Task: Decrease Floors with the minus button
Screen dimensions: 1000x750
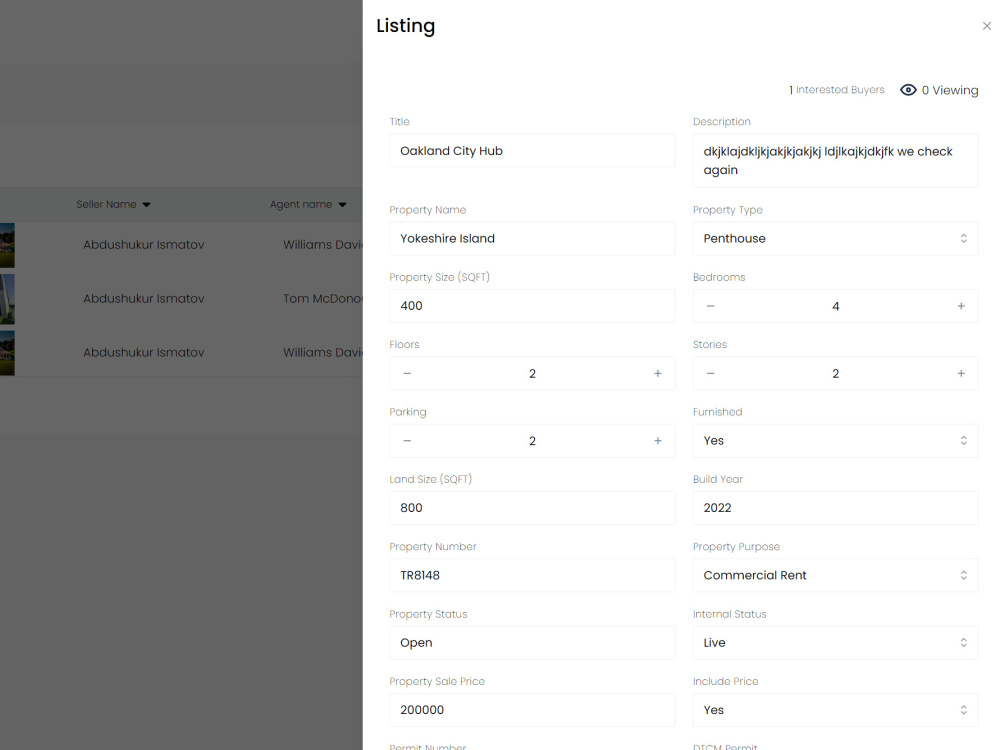Action: pos(407,373)
